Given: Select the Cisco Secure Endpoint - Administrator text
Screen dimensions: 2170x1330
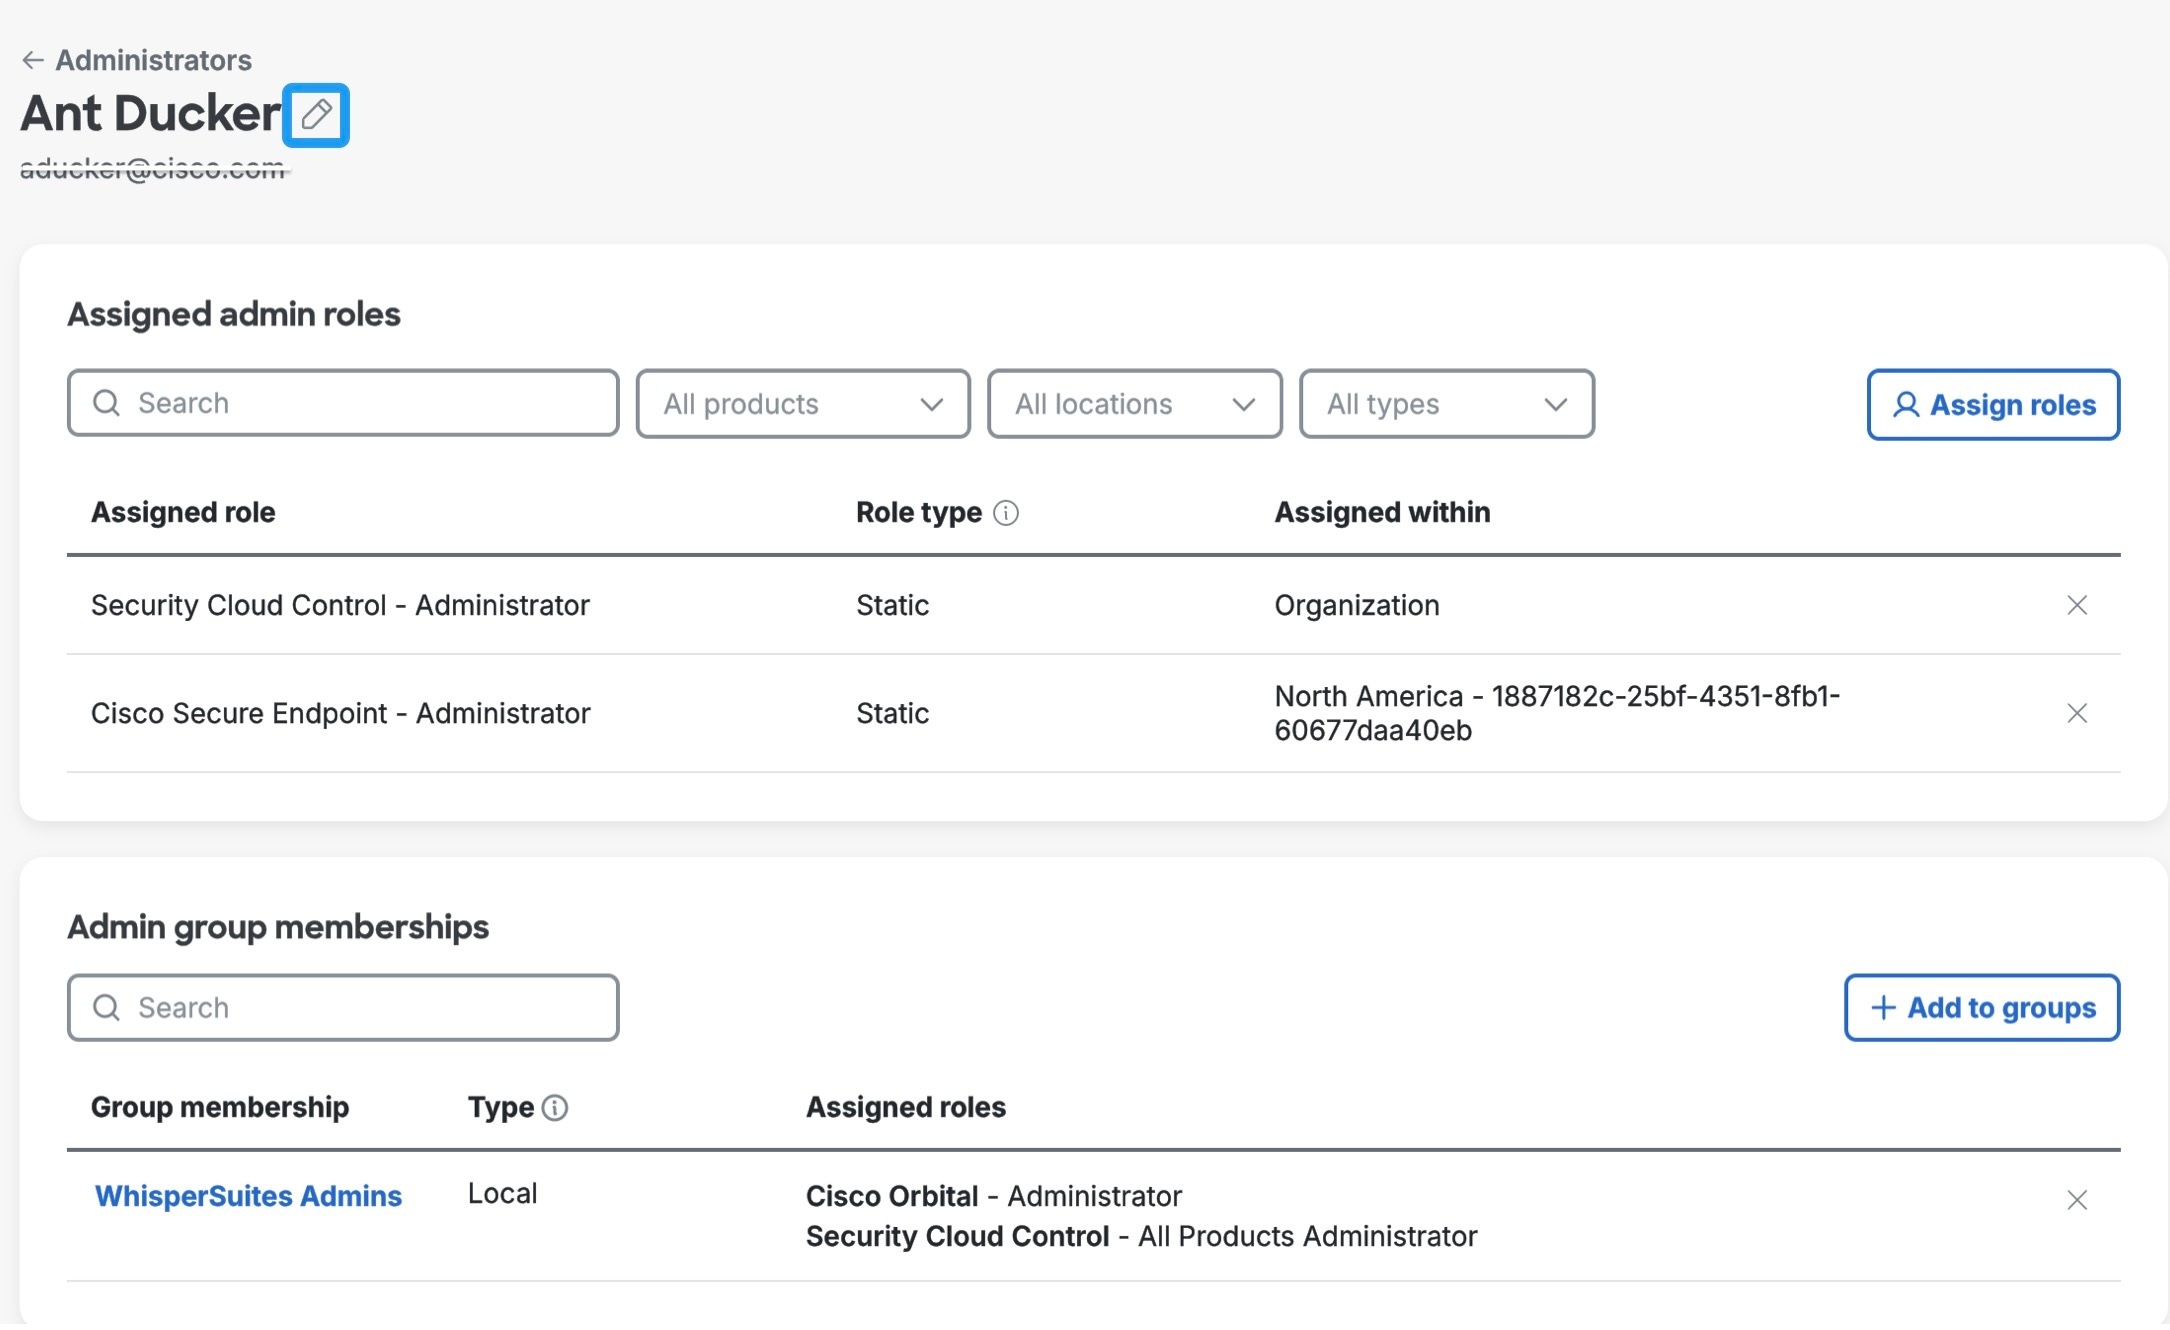Looking at the screenshot, I should [340, 713].
